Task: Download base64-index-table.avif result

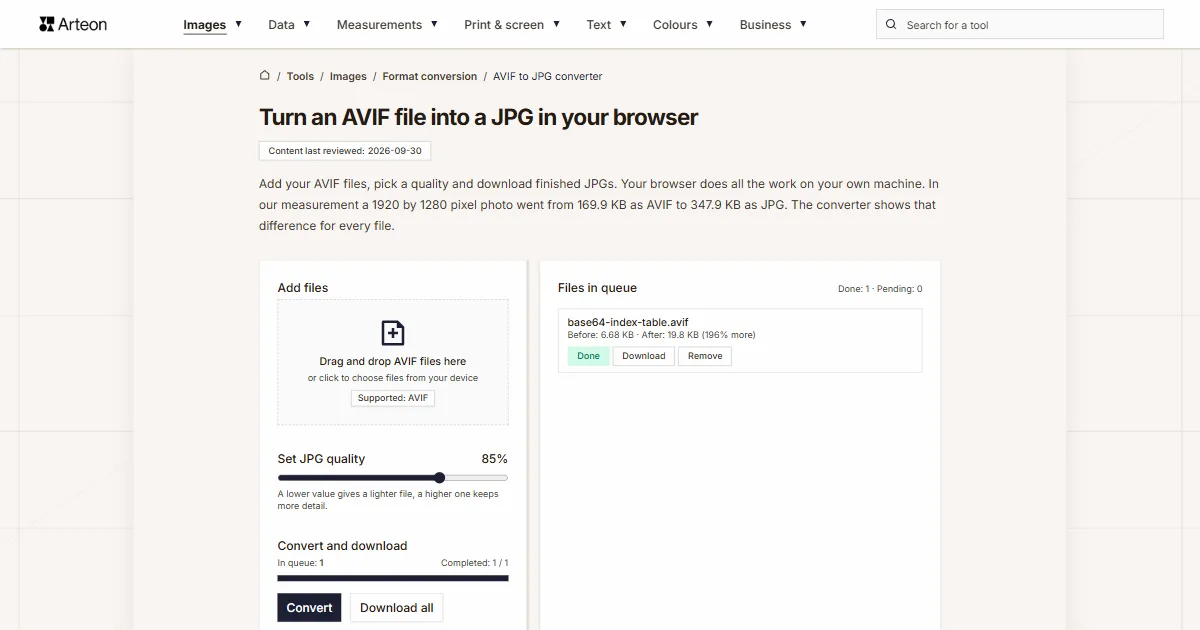Action: 644,356
